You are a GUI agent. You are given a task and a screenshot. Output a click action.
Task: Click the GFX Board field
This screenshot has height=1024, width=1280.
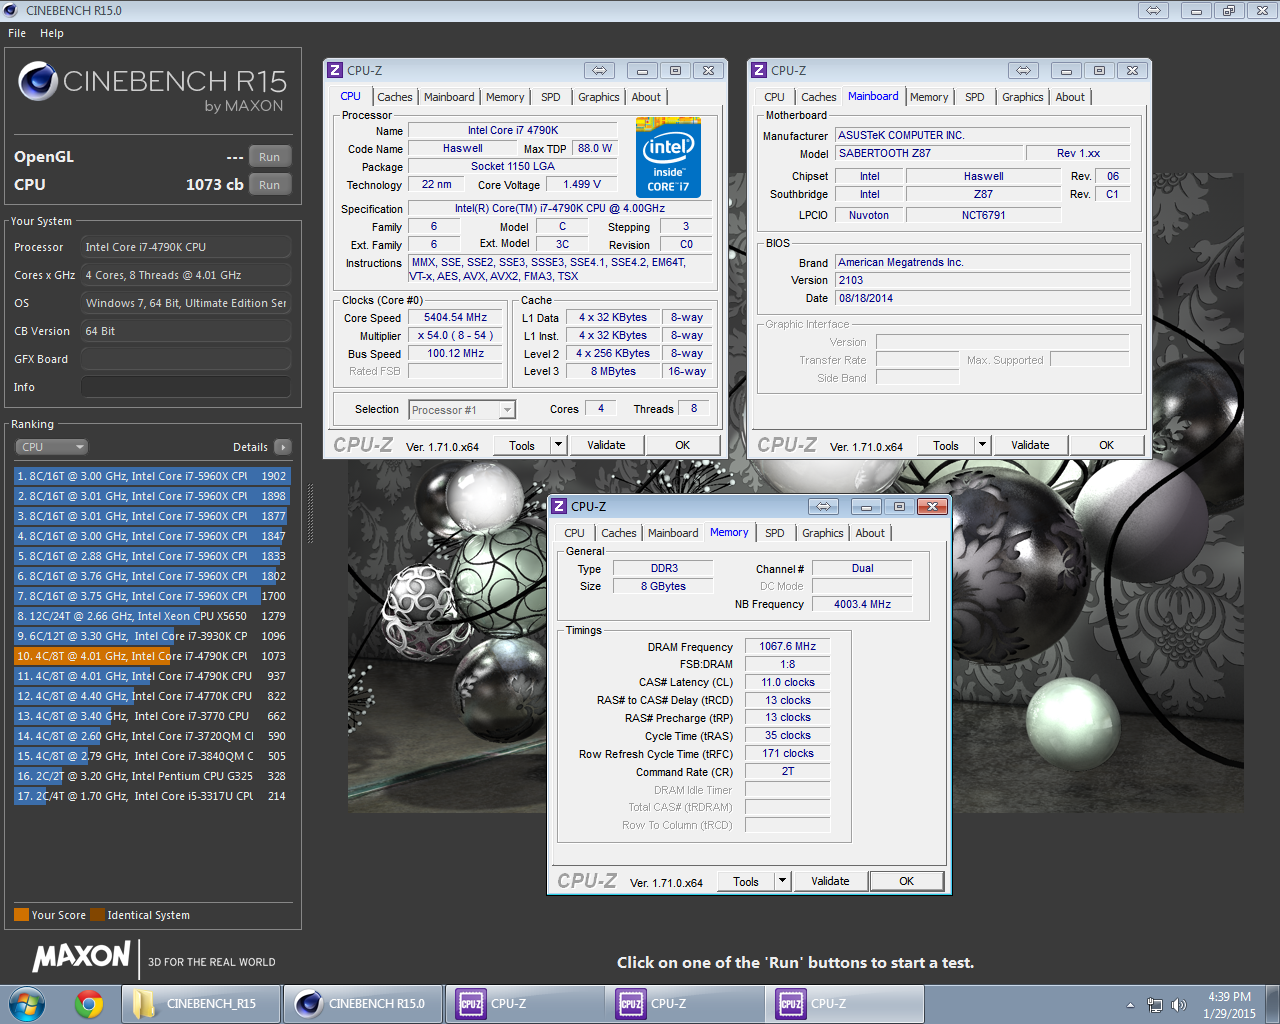pyautogui.click(x=186, y=359)
